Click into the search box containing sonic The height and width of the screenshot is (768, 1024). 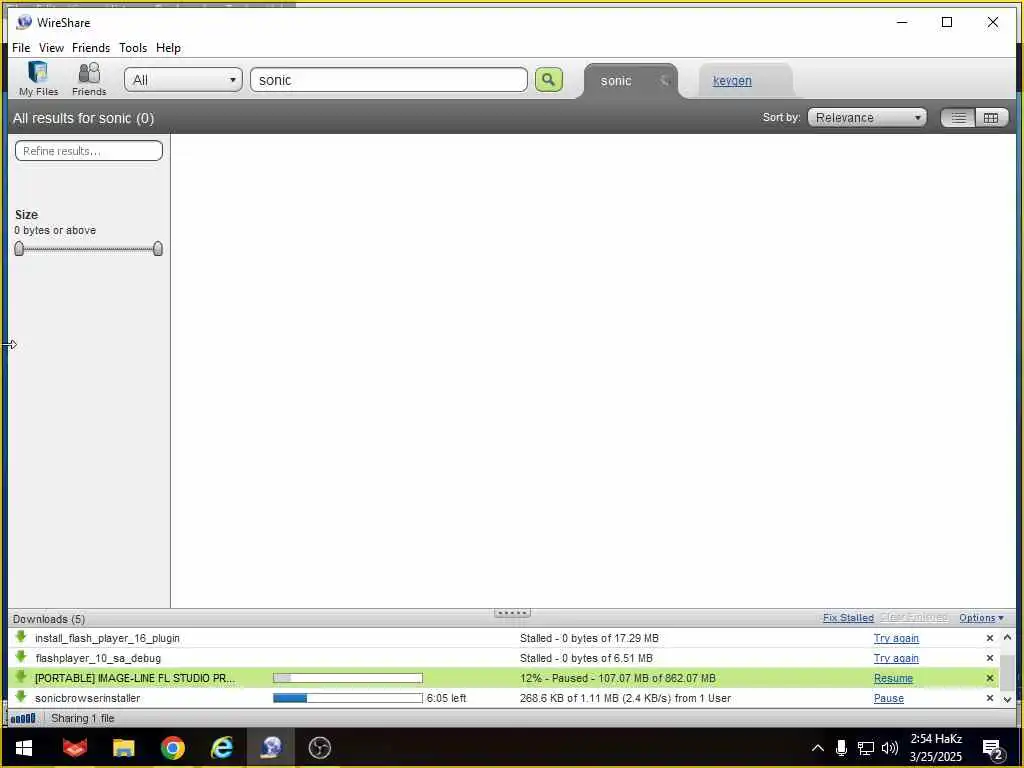(389, 80)
